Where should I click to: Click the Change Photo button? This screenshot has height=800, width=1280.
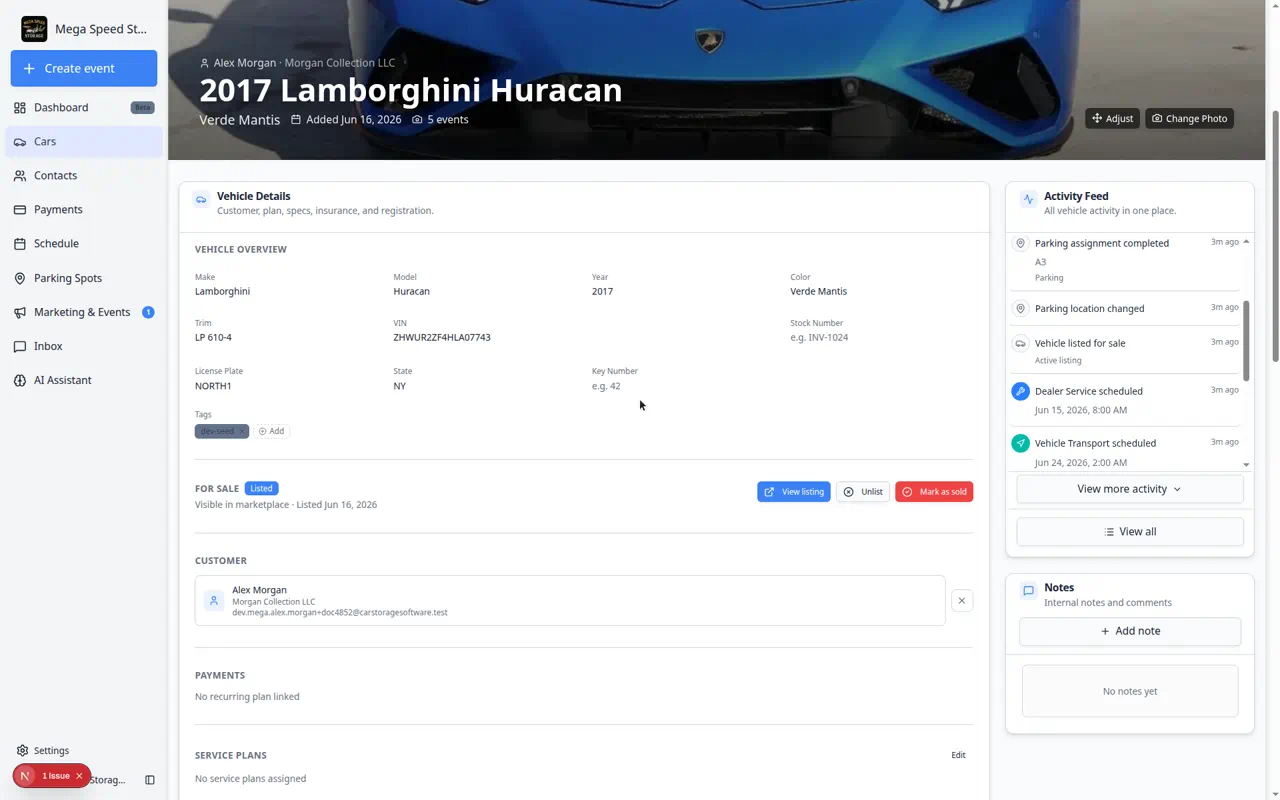tap(1189, 118)
